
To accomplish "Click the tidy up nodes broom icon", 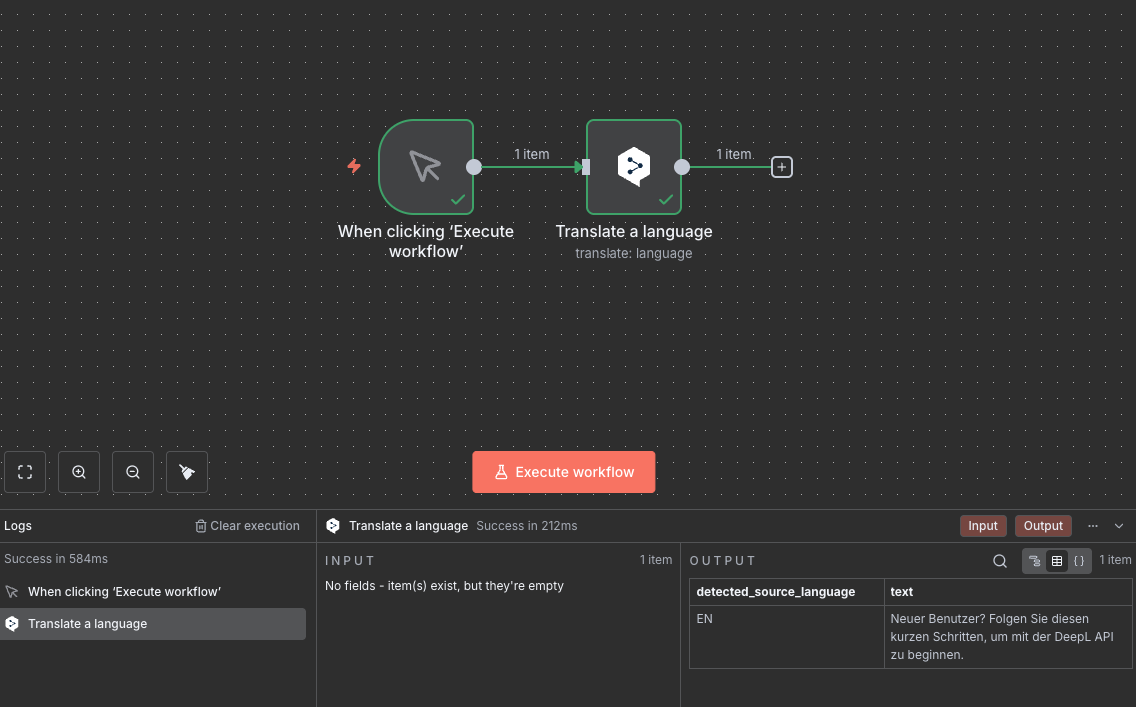I will click(x=187, y=472).
